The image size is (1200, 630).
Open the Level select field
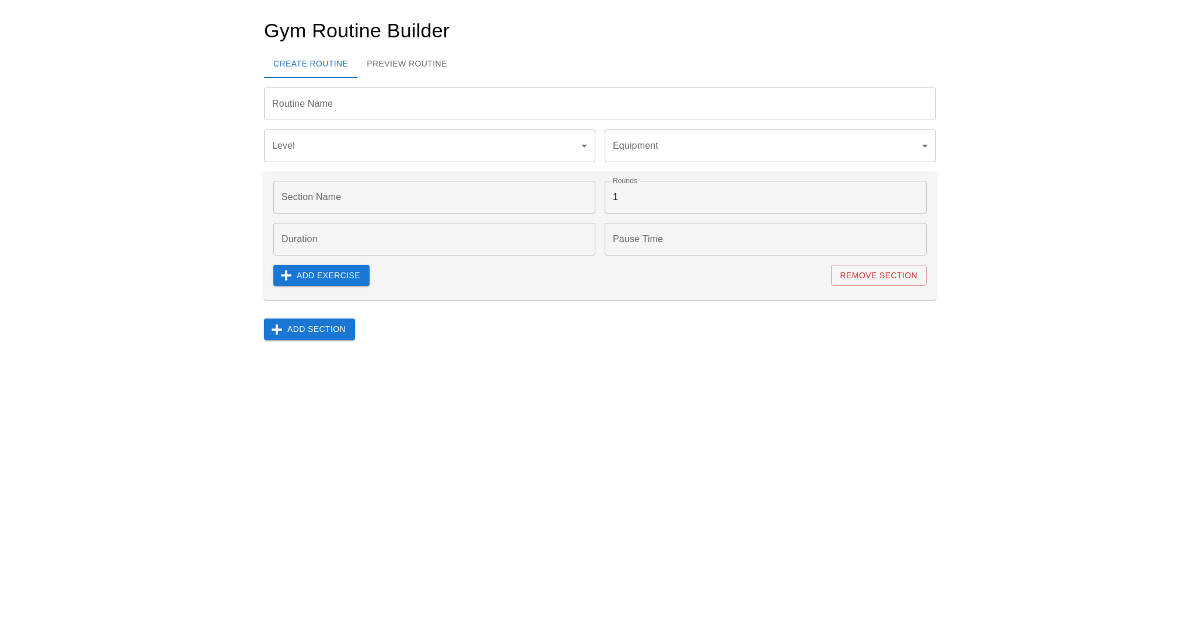click(x=420, y=146)
